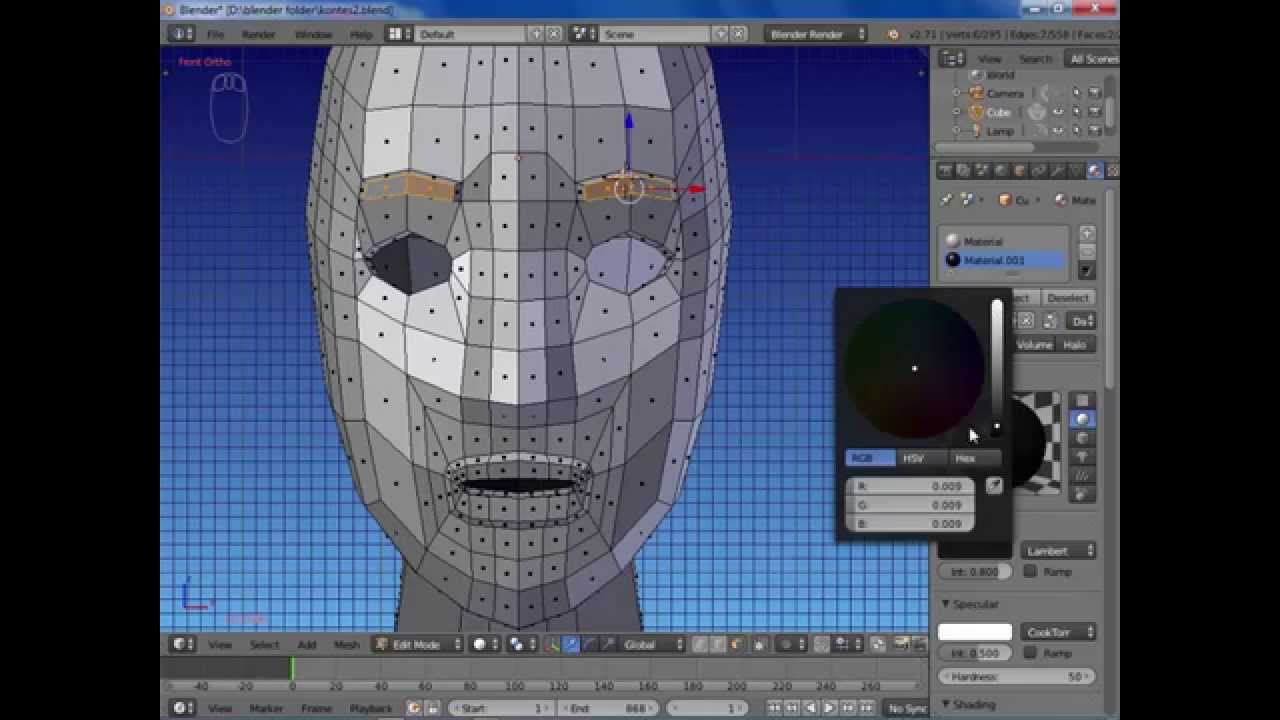Open the All Scenes outliner filter dropdown
The image size is (1280, 720).
coord(1092,59)
